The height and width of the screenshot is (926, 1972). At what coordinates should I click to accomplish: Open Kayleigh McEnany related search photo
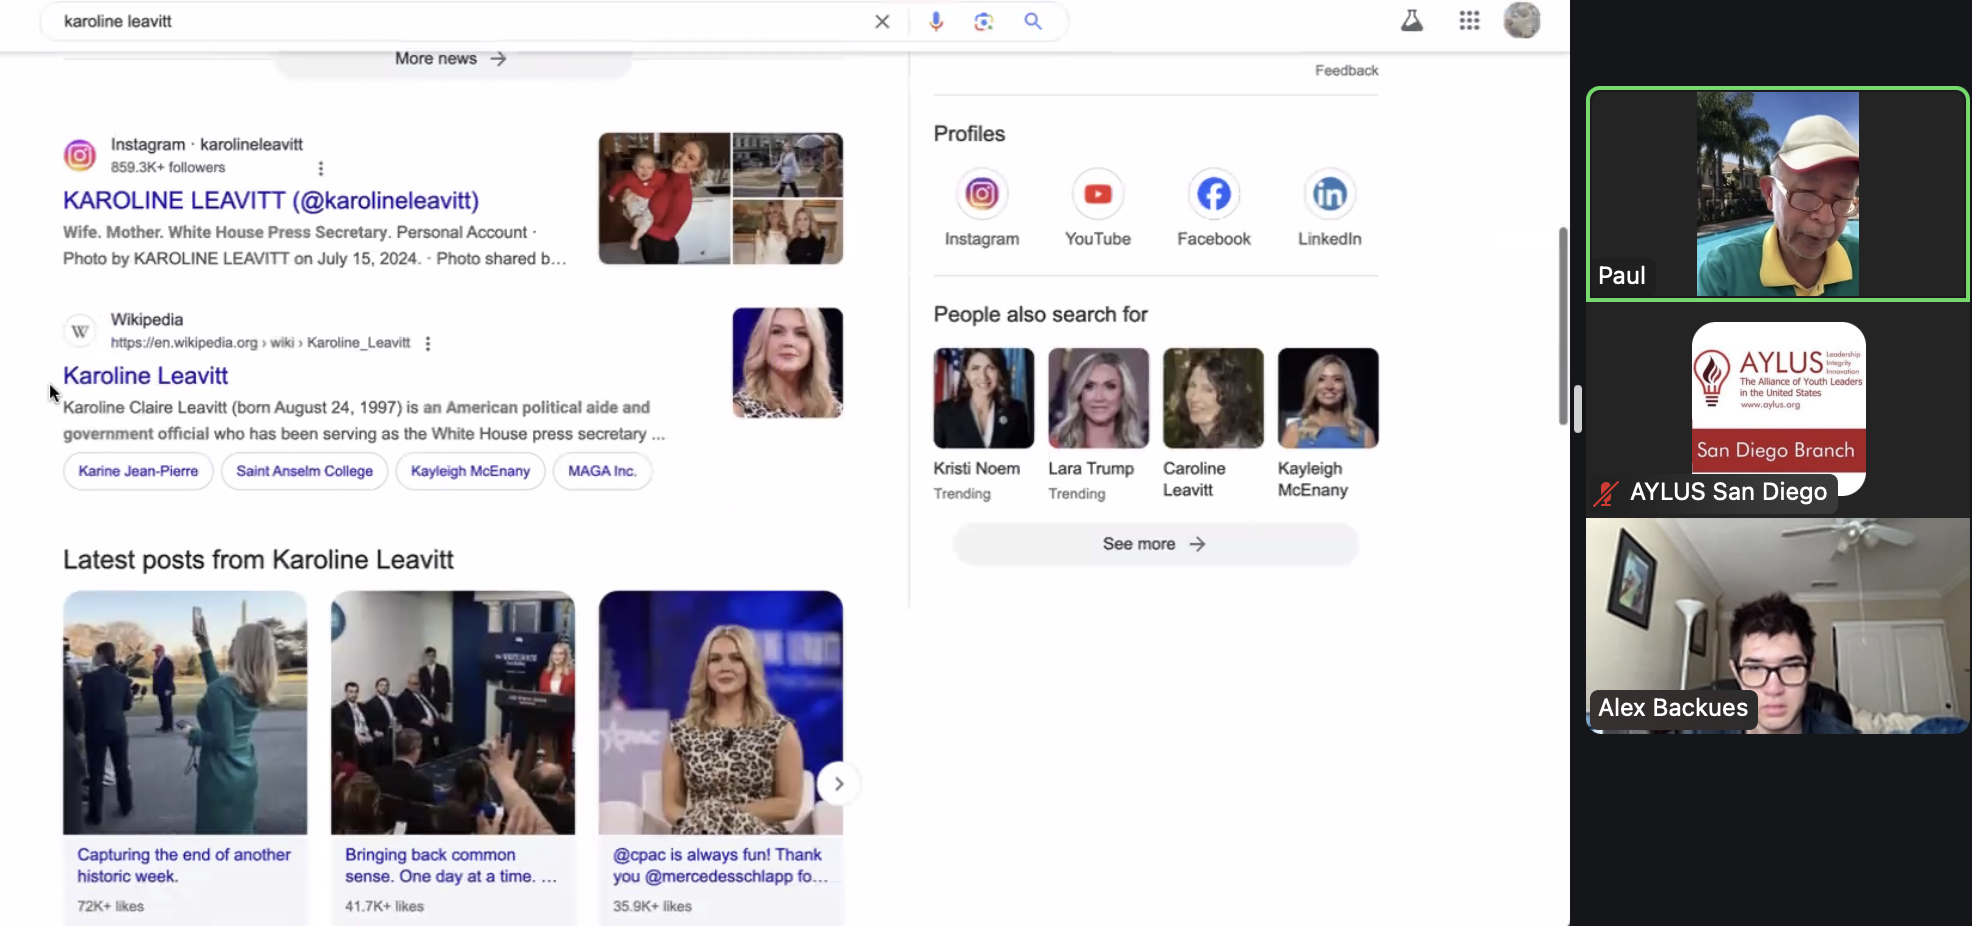pyautogui.click(x=1328, y=398)
